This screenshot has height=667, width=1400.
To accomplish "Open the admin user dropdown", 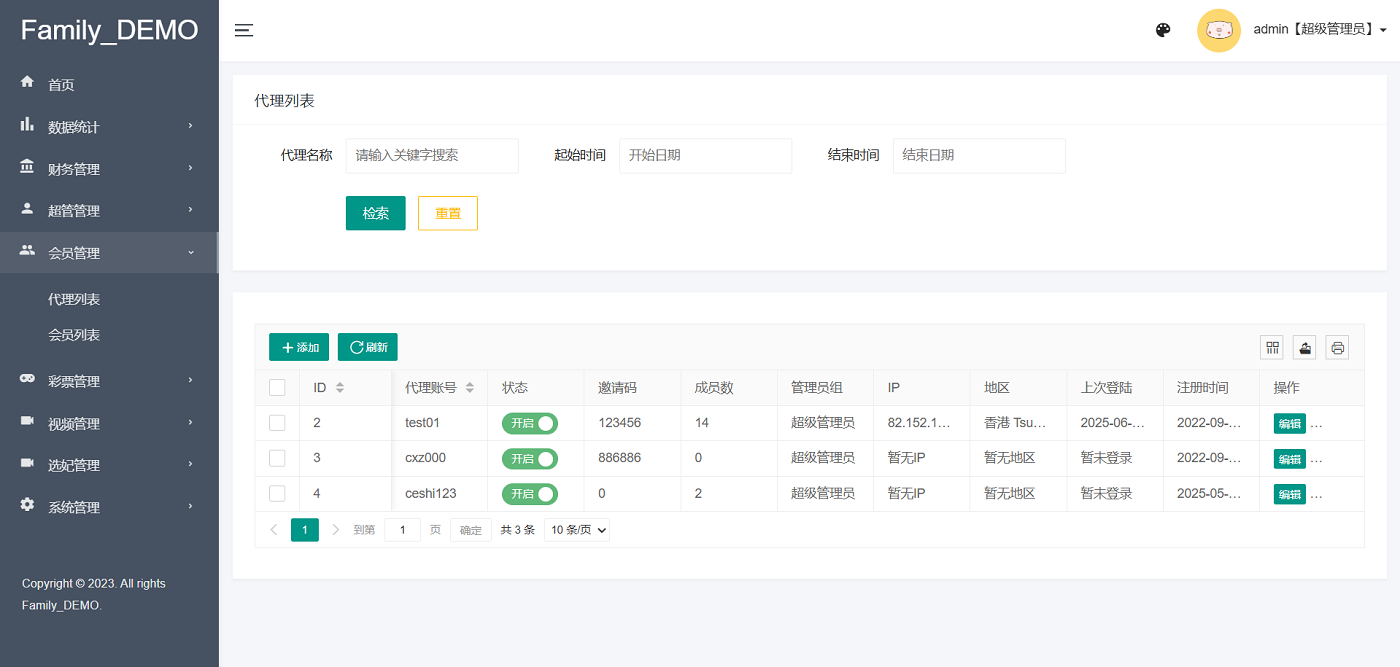I will 1319,30.
